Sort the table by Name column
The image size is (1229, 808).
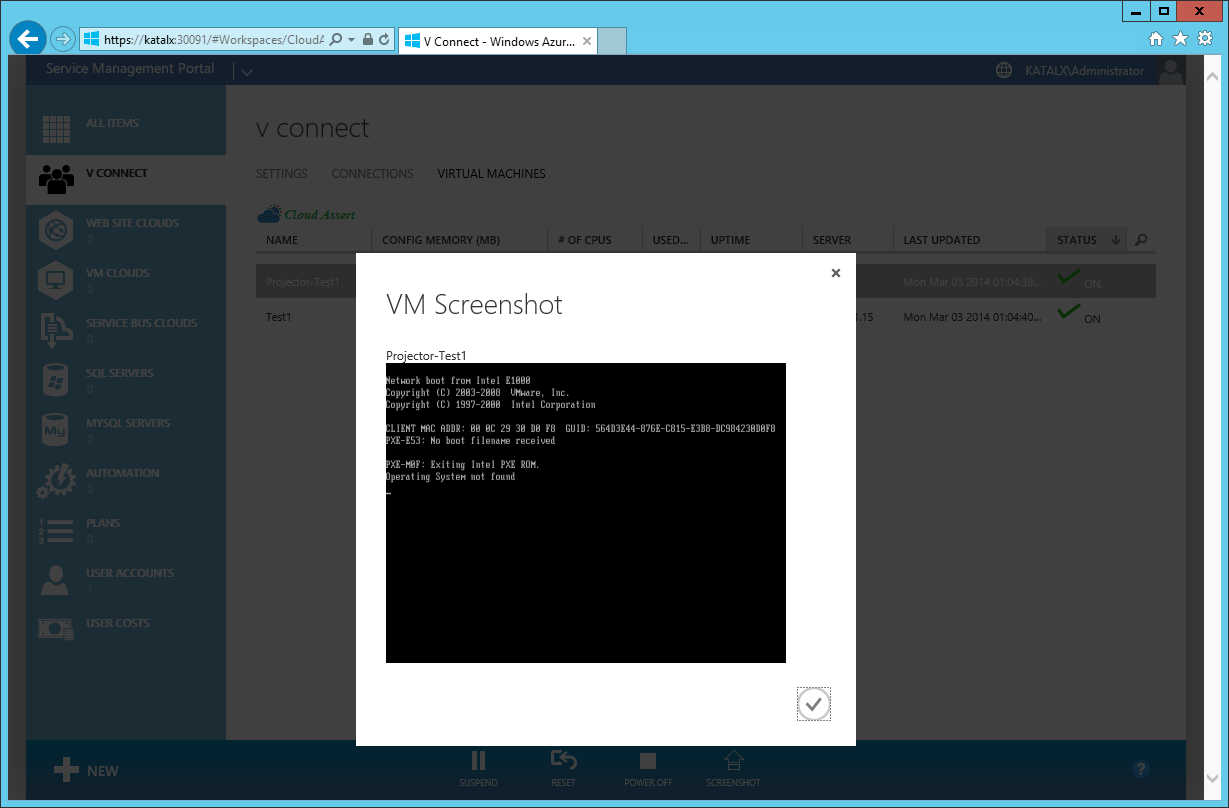coord(314,240)
